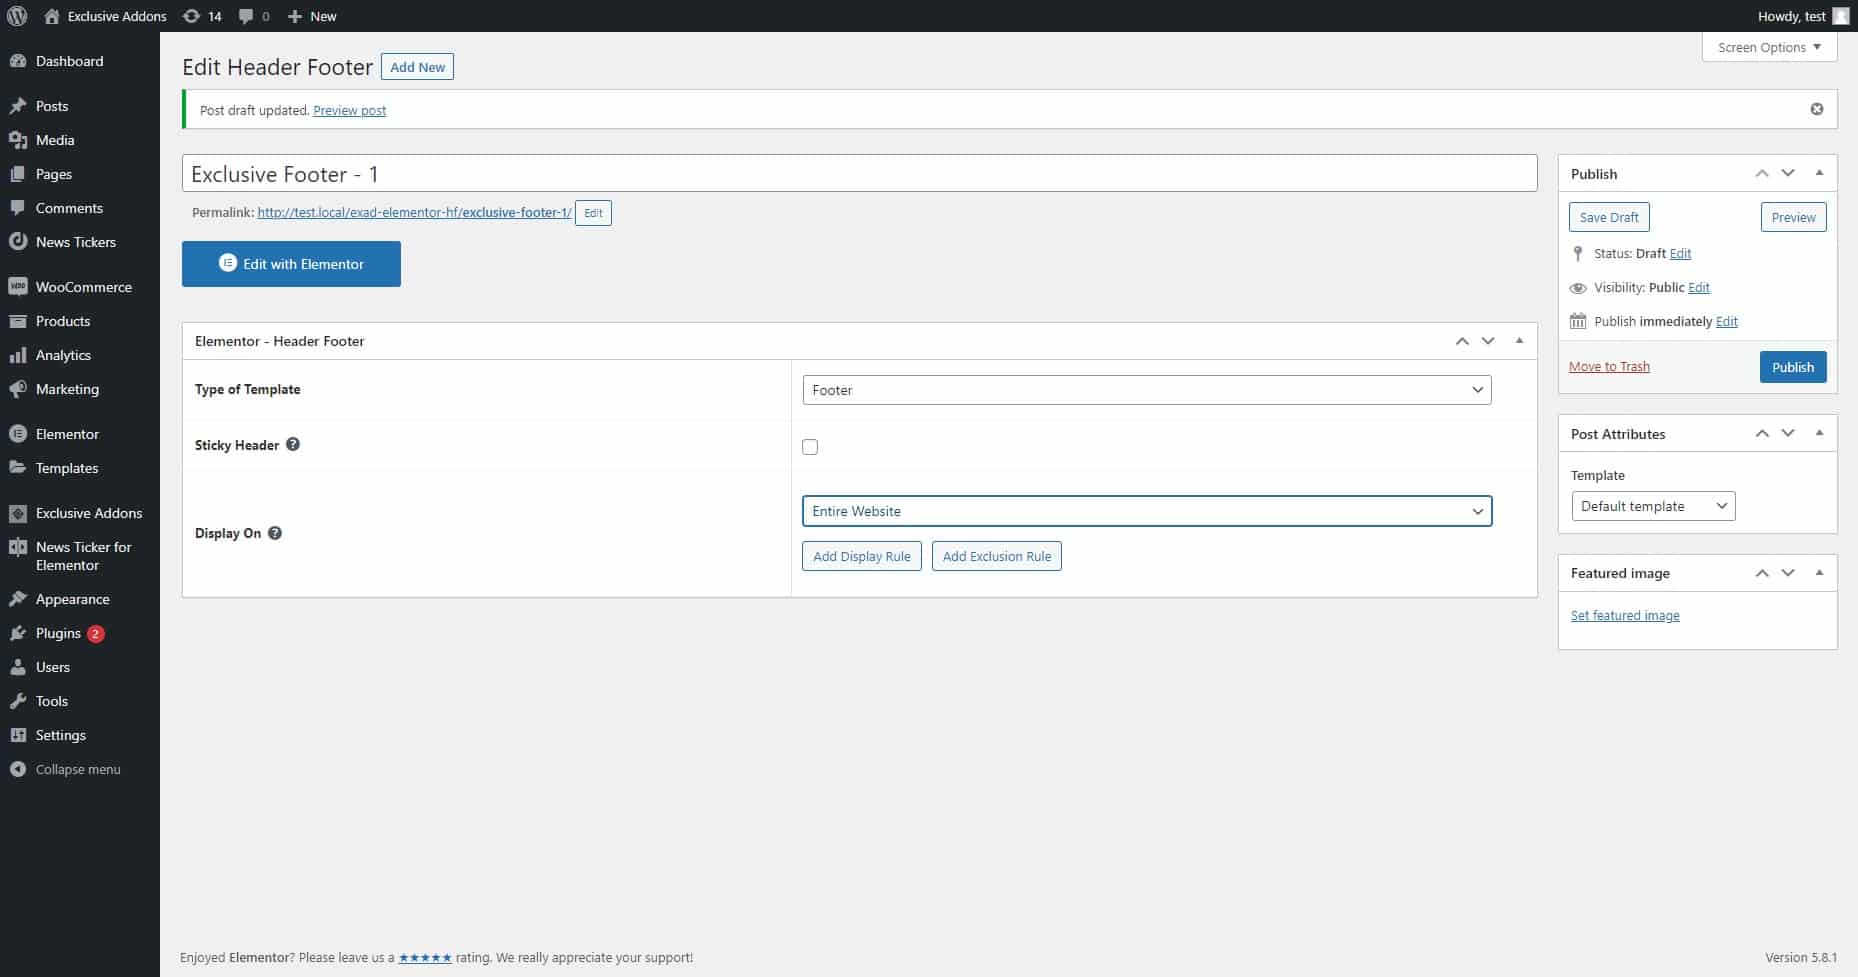Click Save Draft button
The width and height of the screenshot is (1858, 977).
(1609, 217)
